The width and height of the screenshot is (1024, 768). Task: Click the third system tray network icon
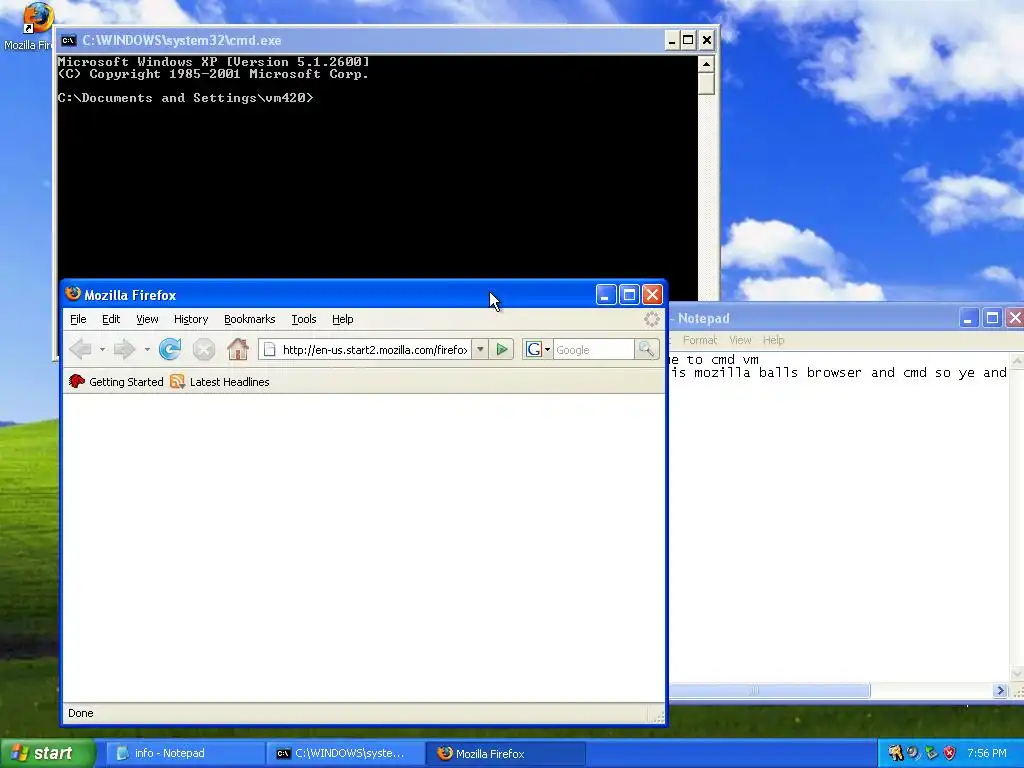point(931,754)
